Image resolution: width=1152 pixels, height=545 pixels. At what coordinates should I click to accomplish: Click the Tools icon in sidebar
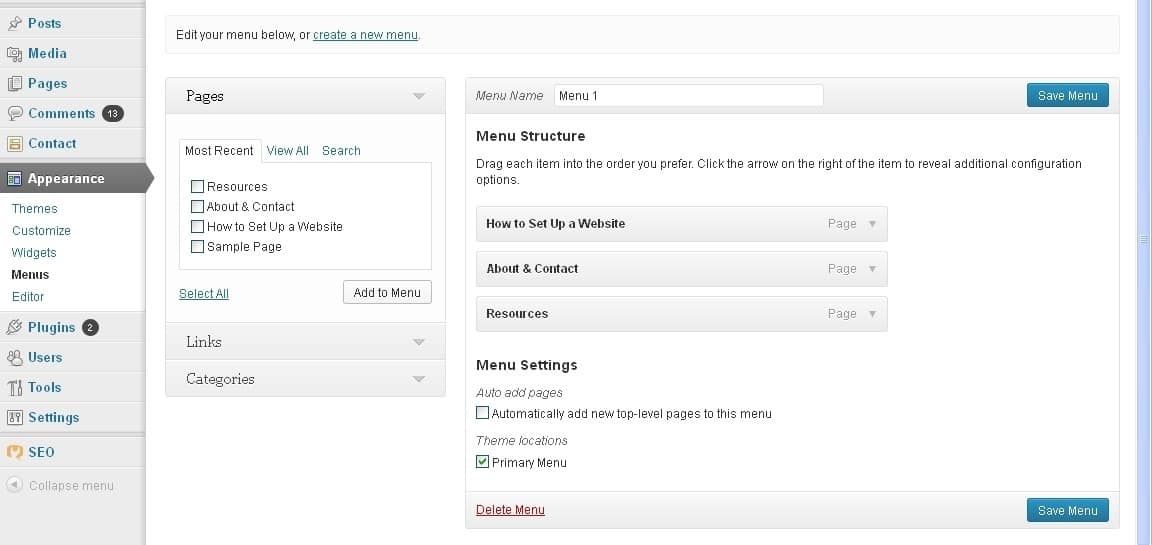coord(15,388)
